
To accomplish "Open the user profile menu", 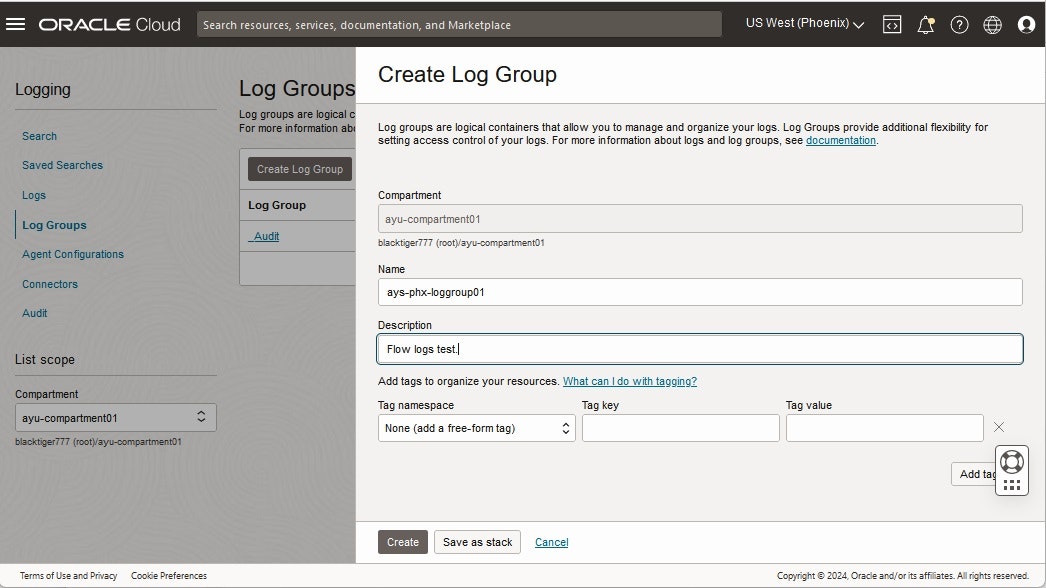I will 1026,25.
